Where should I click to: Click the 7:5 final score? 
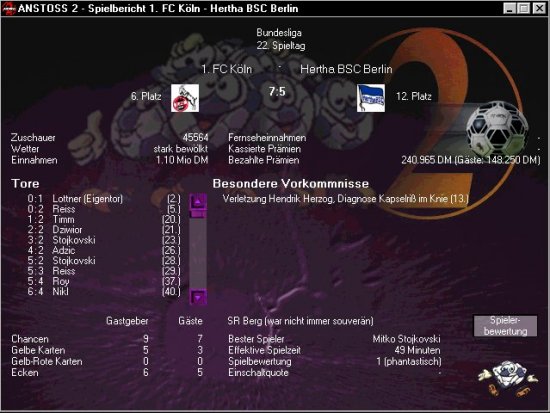pyautogui.click(x=277, y=92)
